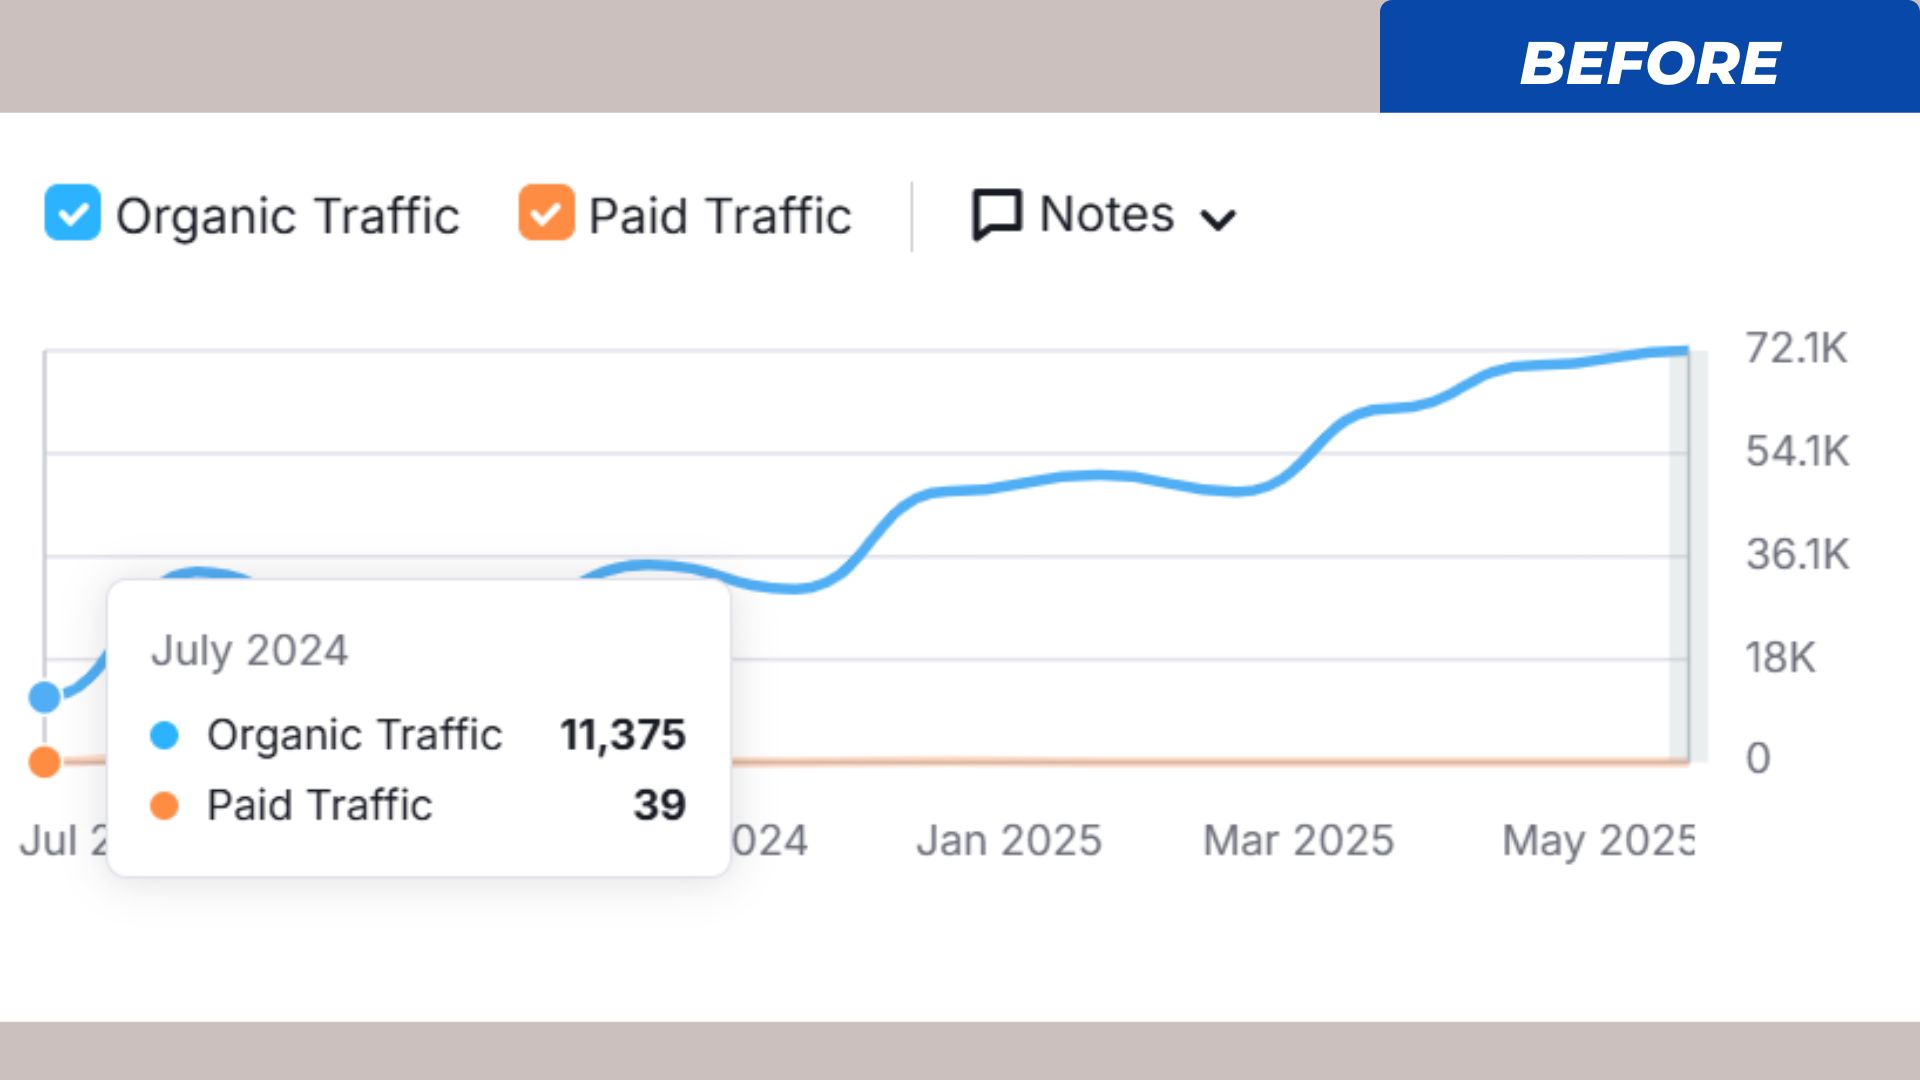This screenshot has width=1920, height=1080.
Task: Click the organic value 11,375 in tooltip
Action: click(622, 735)
